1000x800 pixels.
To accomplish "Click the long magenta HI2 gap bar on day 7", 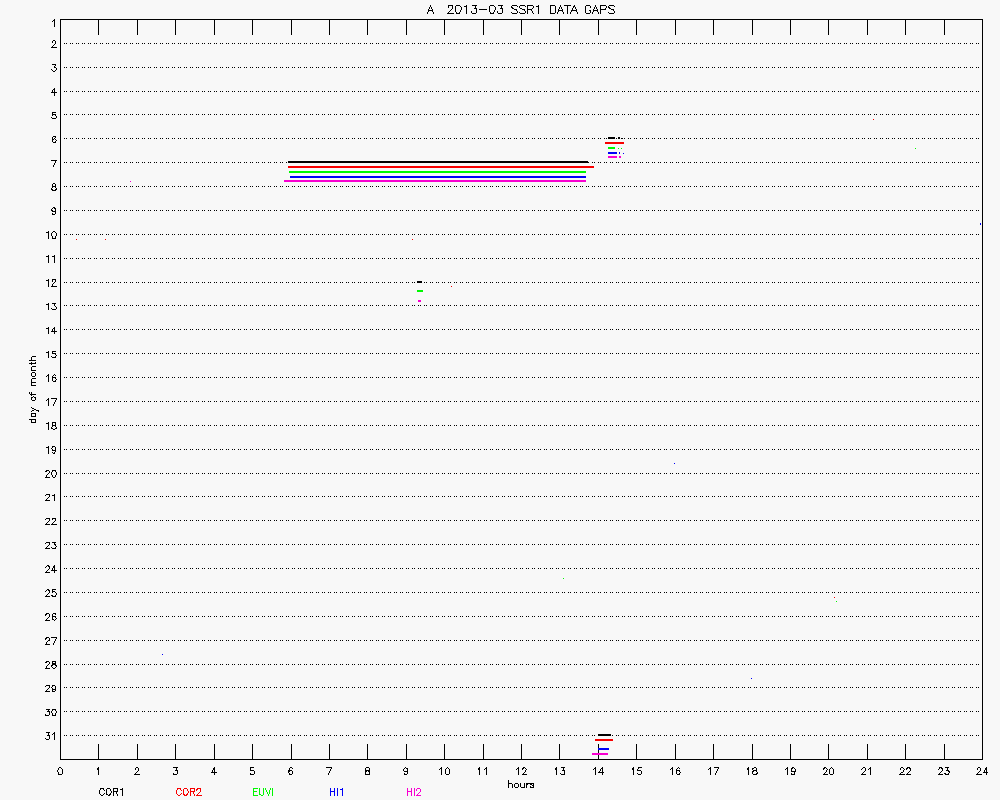I will click(435, 181).
